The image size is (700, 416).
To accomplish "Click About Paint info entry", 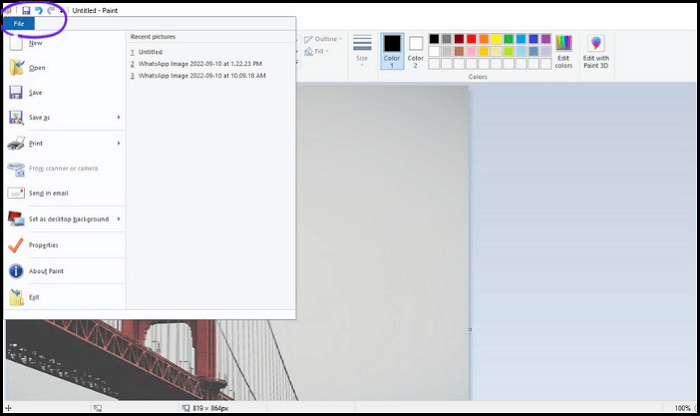I will (x=46, y=271).
